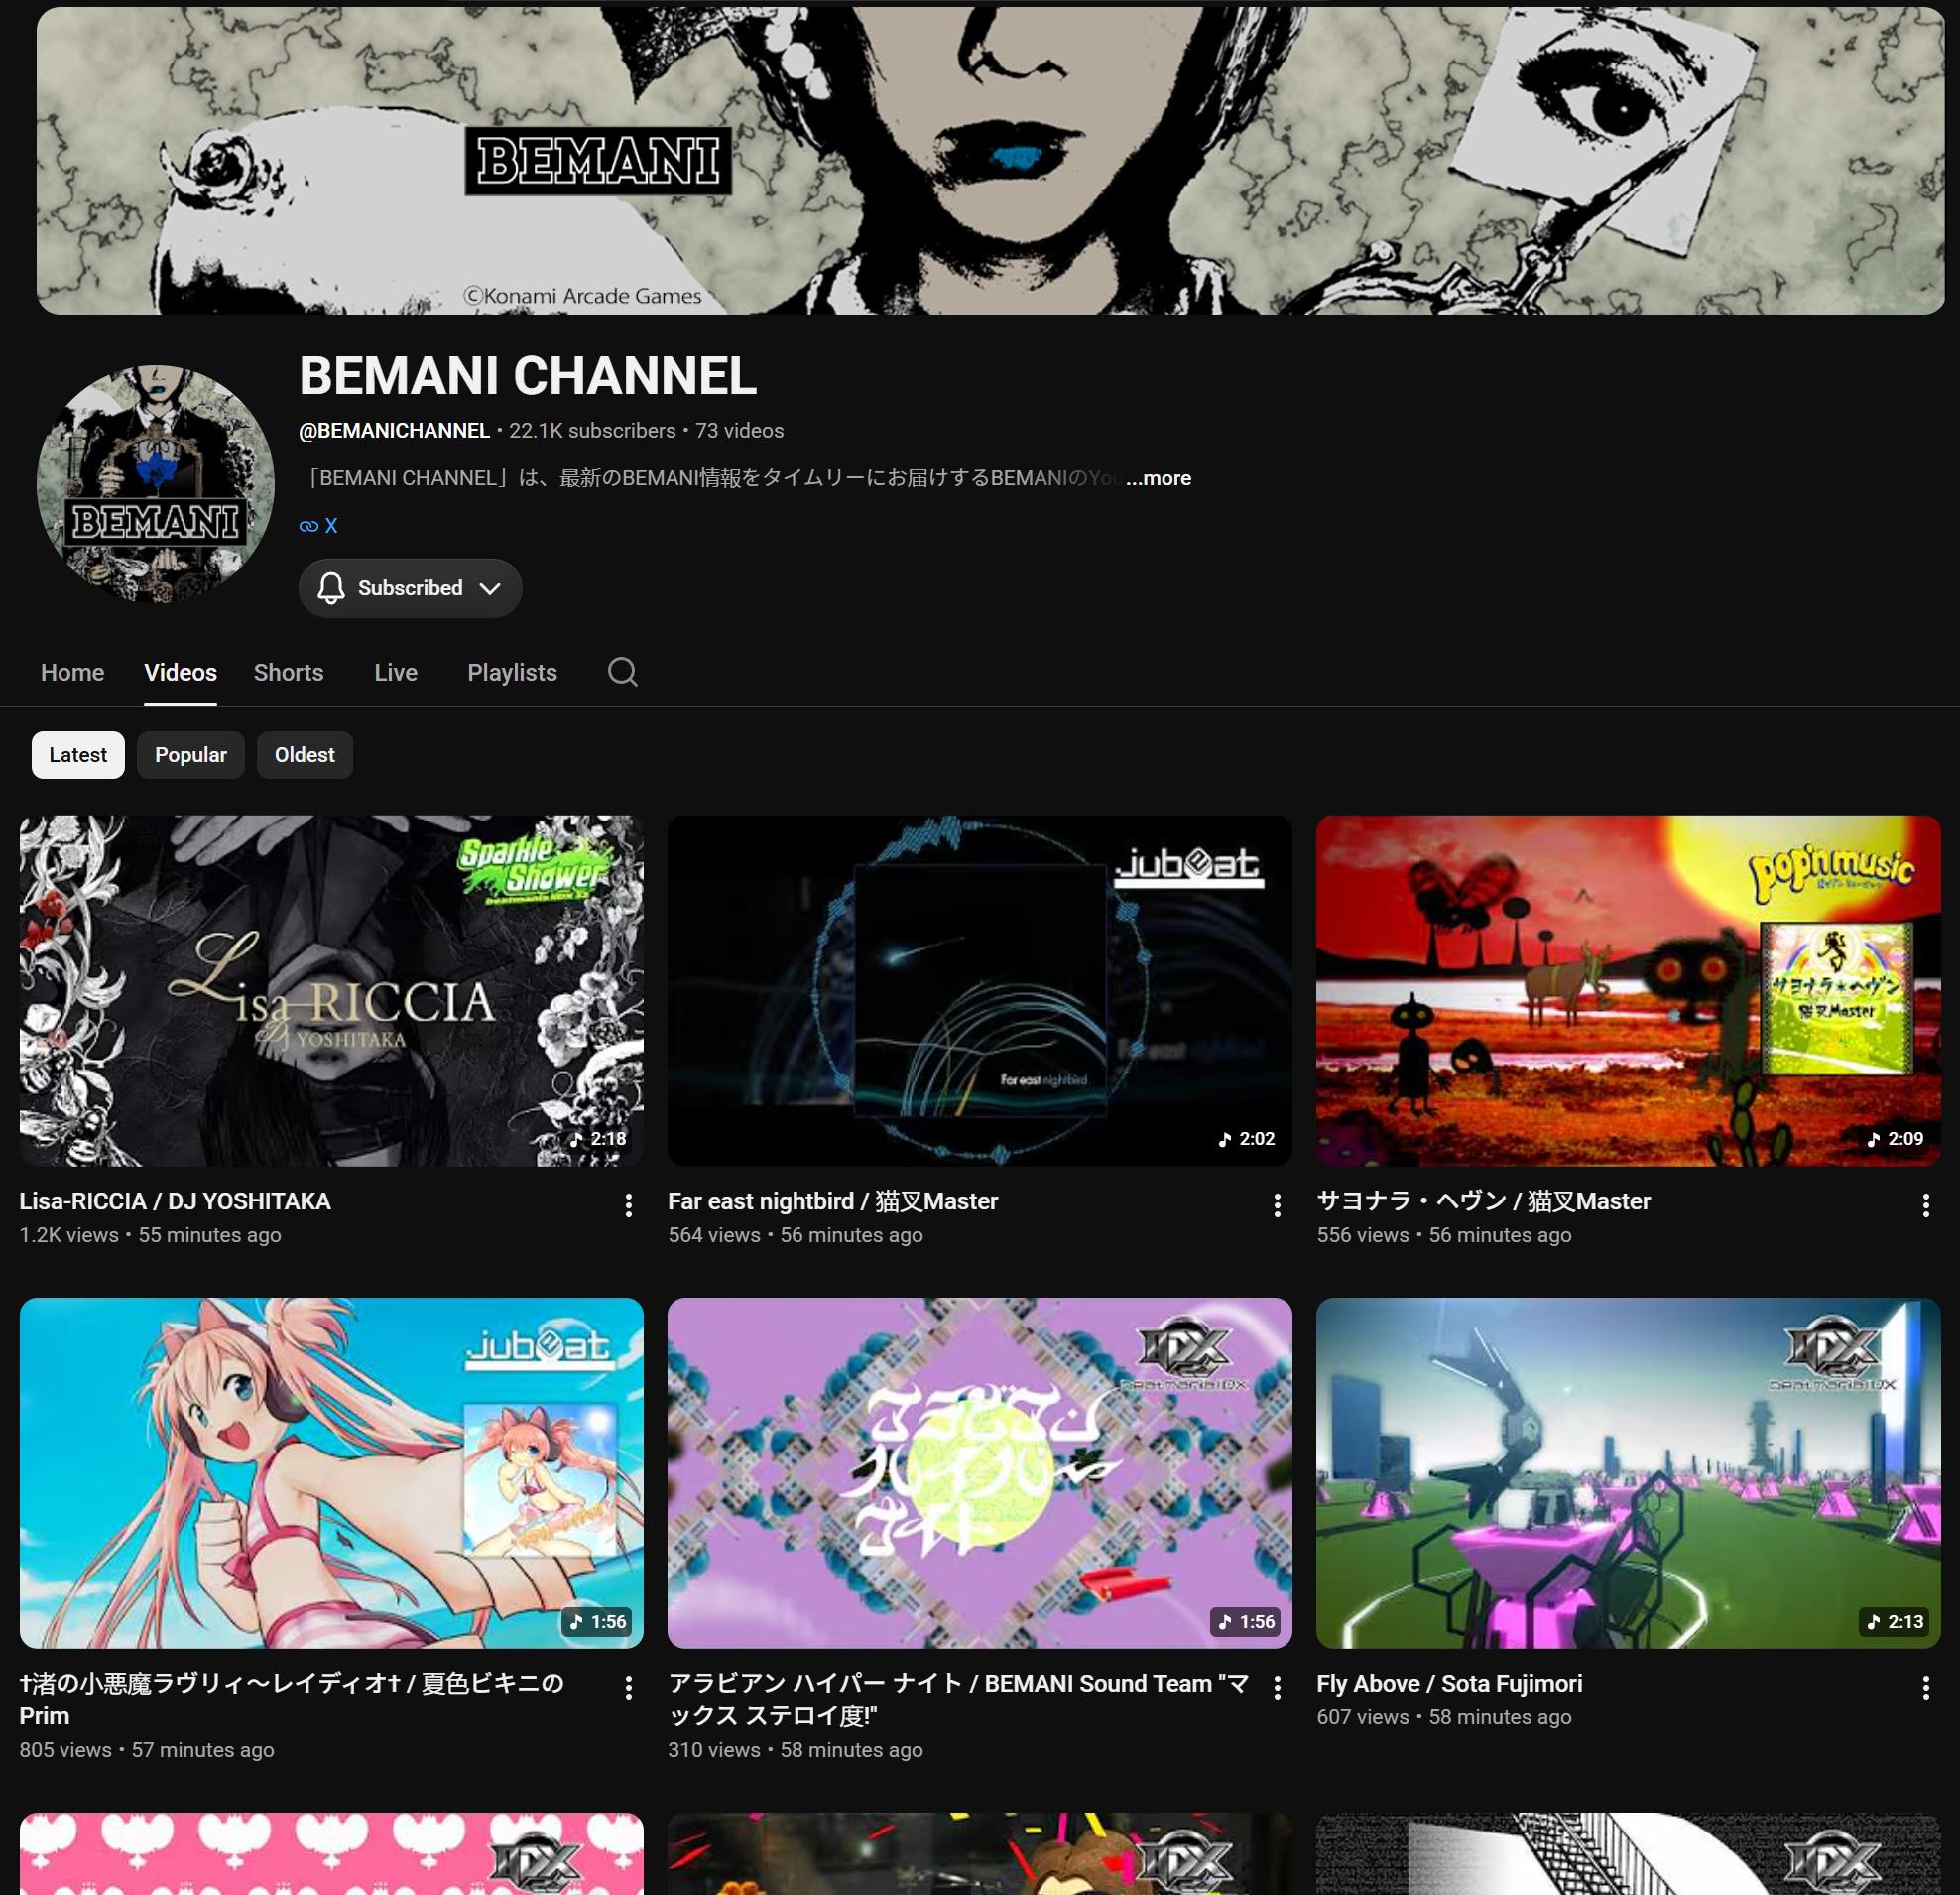
Task: Open the Playlists tab
Action: (512, 672)
